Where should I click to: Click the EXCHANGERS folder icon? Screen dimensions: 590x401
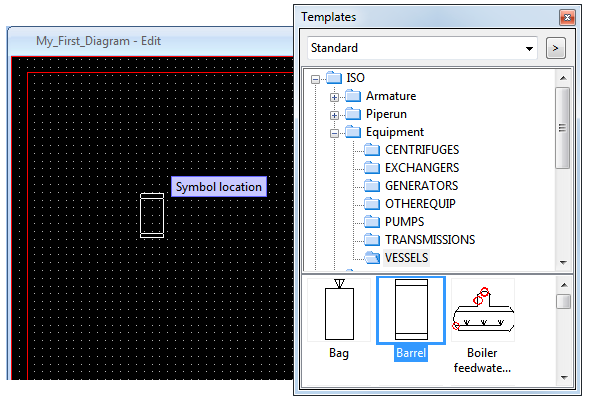(372, 168)
